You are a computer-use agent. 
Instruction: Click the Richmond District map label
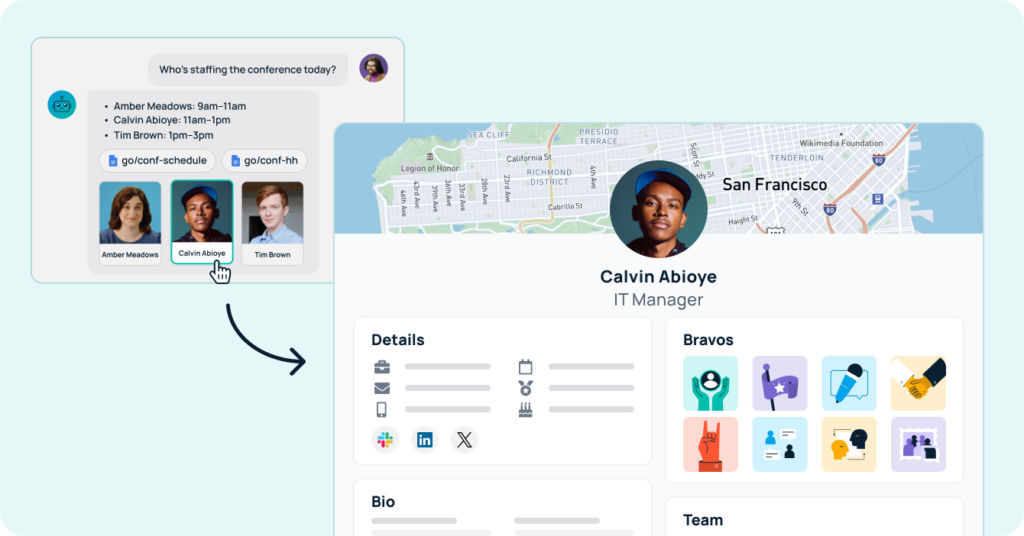pos(549,177)
